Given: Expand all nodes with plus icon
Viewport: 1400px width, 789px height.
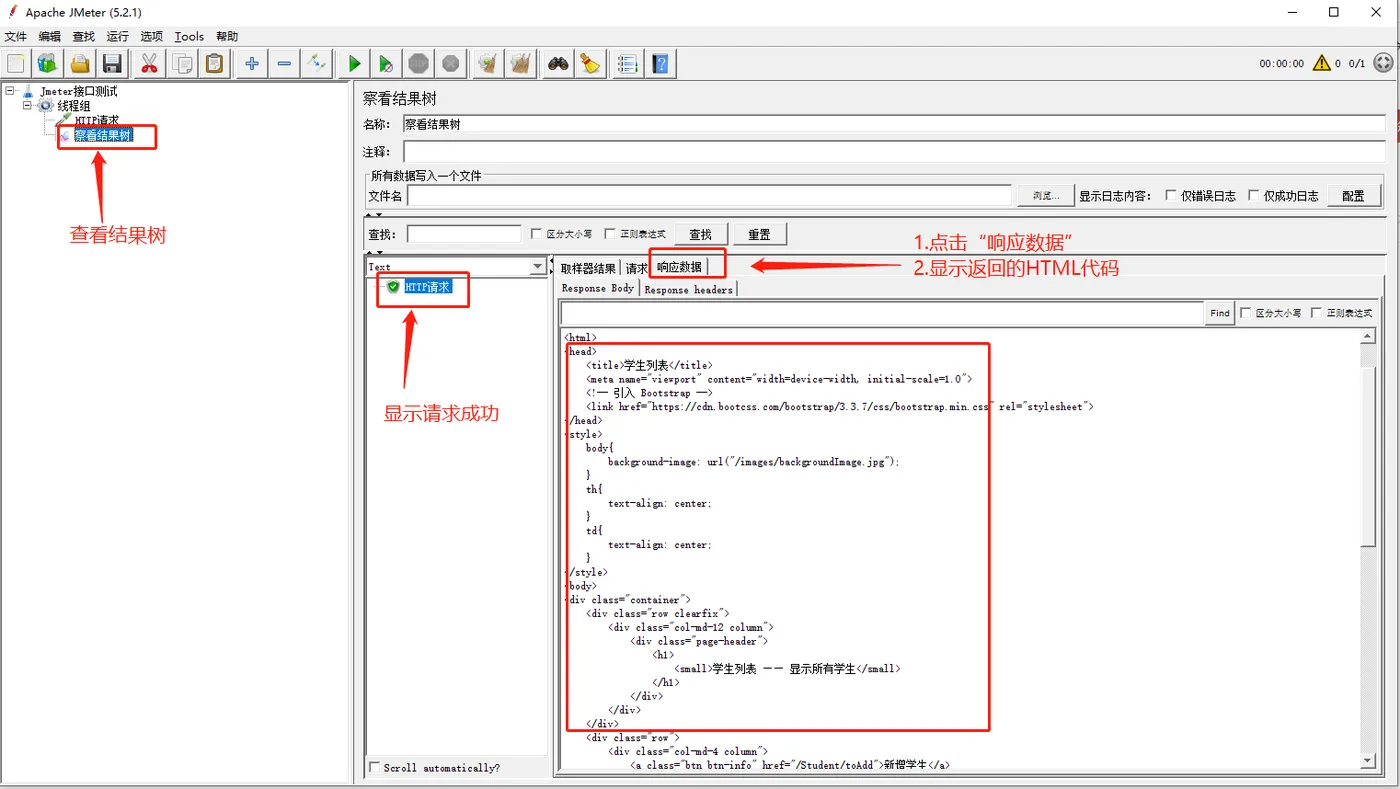Looking at the screenshot, I should (252, 64).
